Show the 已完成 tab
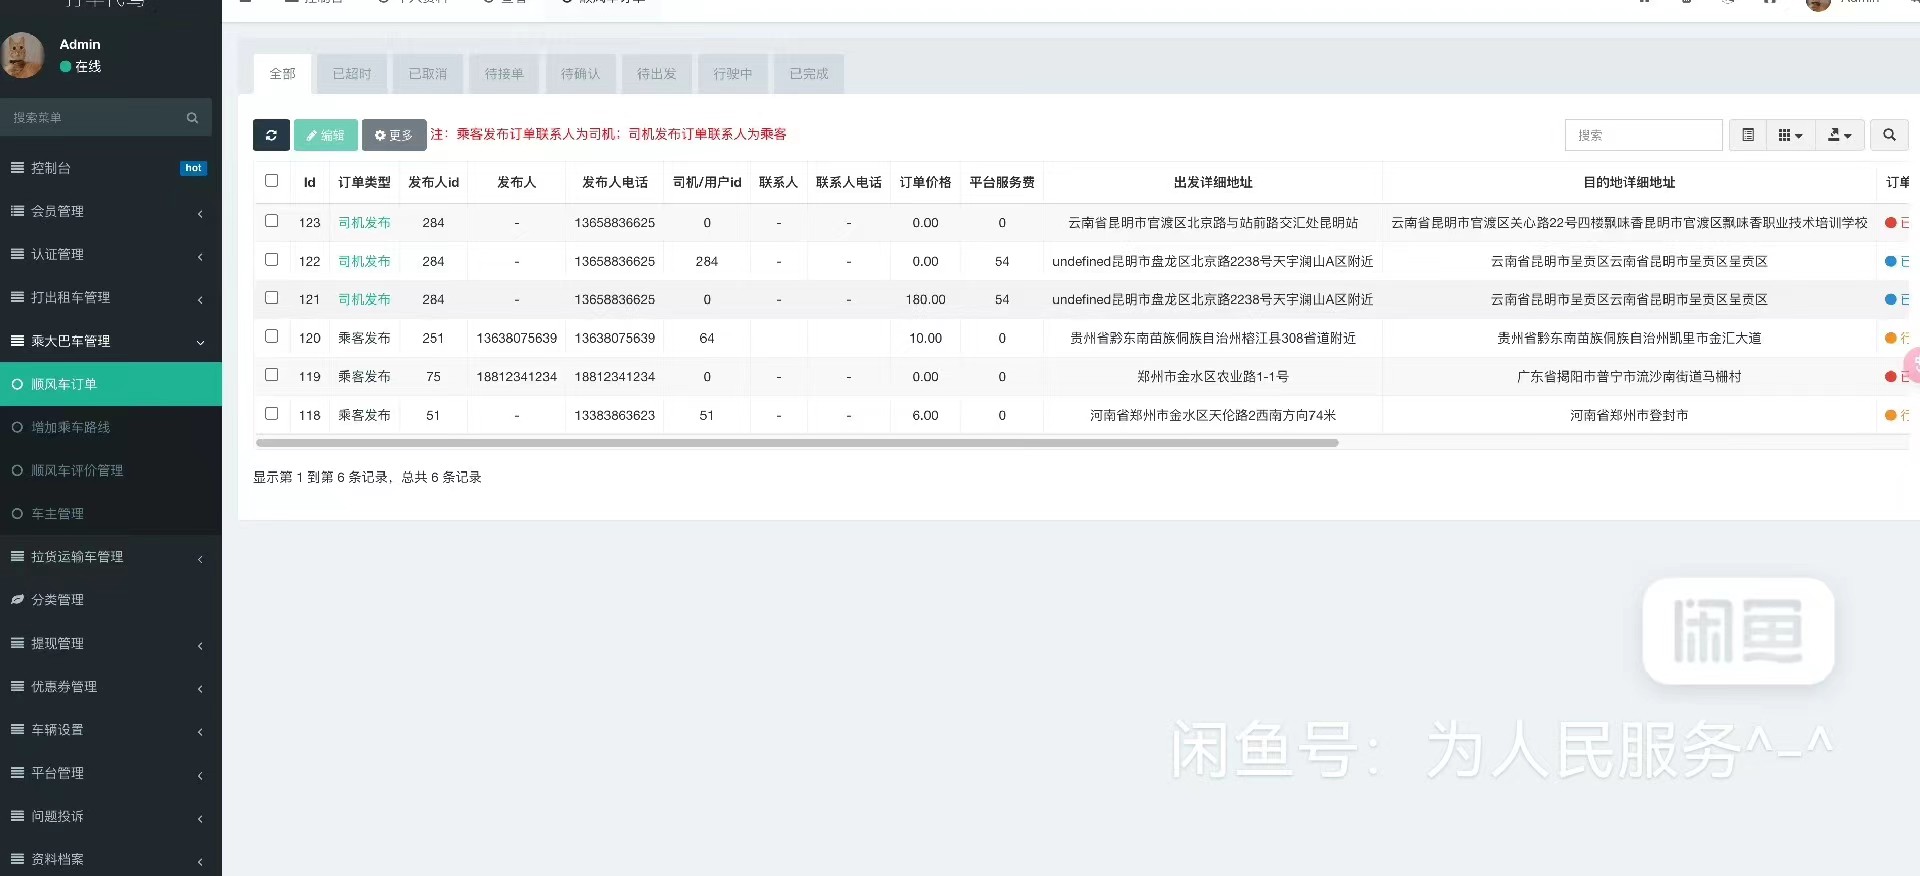 (809, 74)
